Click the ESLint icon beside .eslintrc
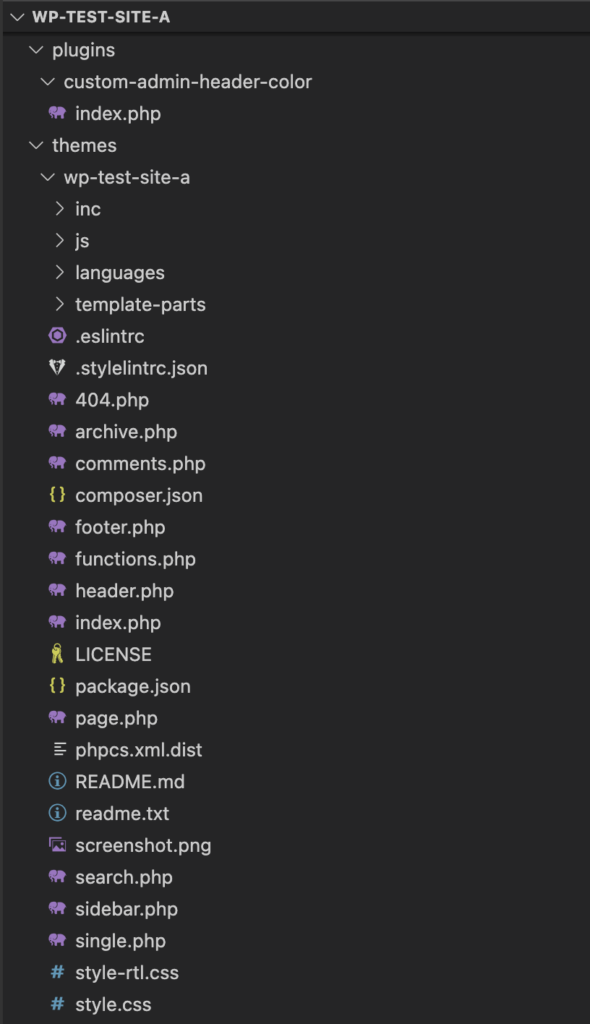The height and width of the screenshot is (1024, 590). click(x=57, y=336)
